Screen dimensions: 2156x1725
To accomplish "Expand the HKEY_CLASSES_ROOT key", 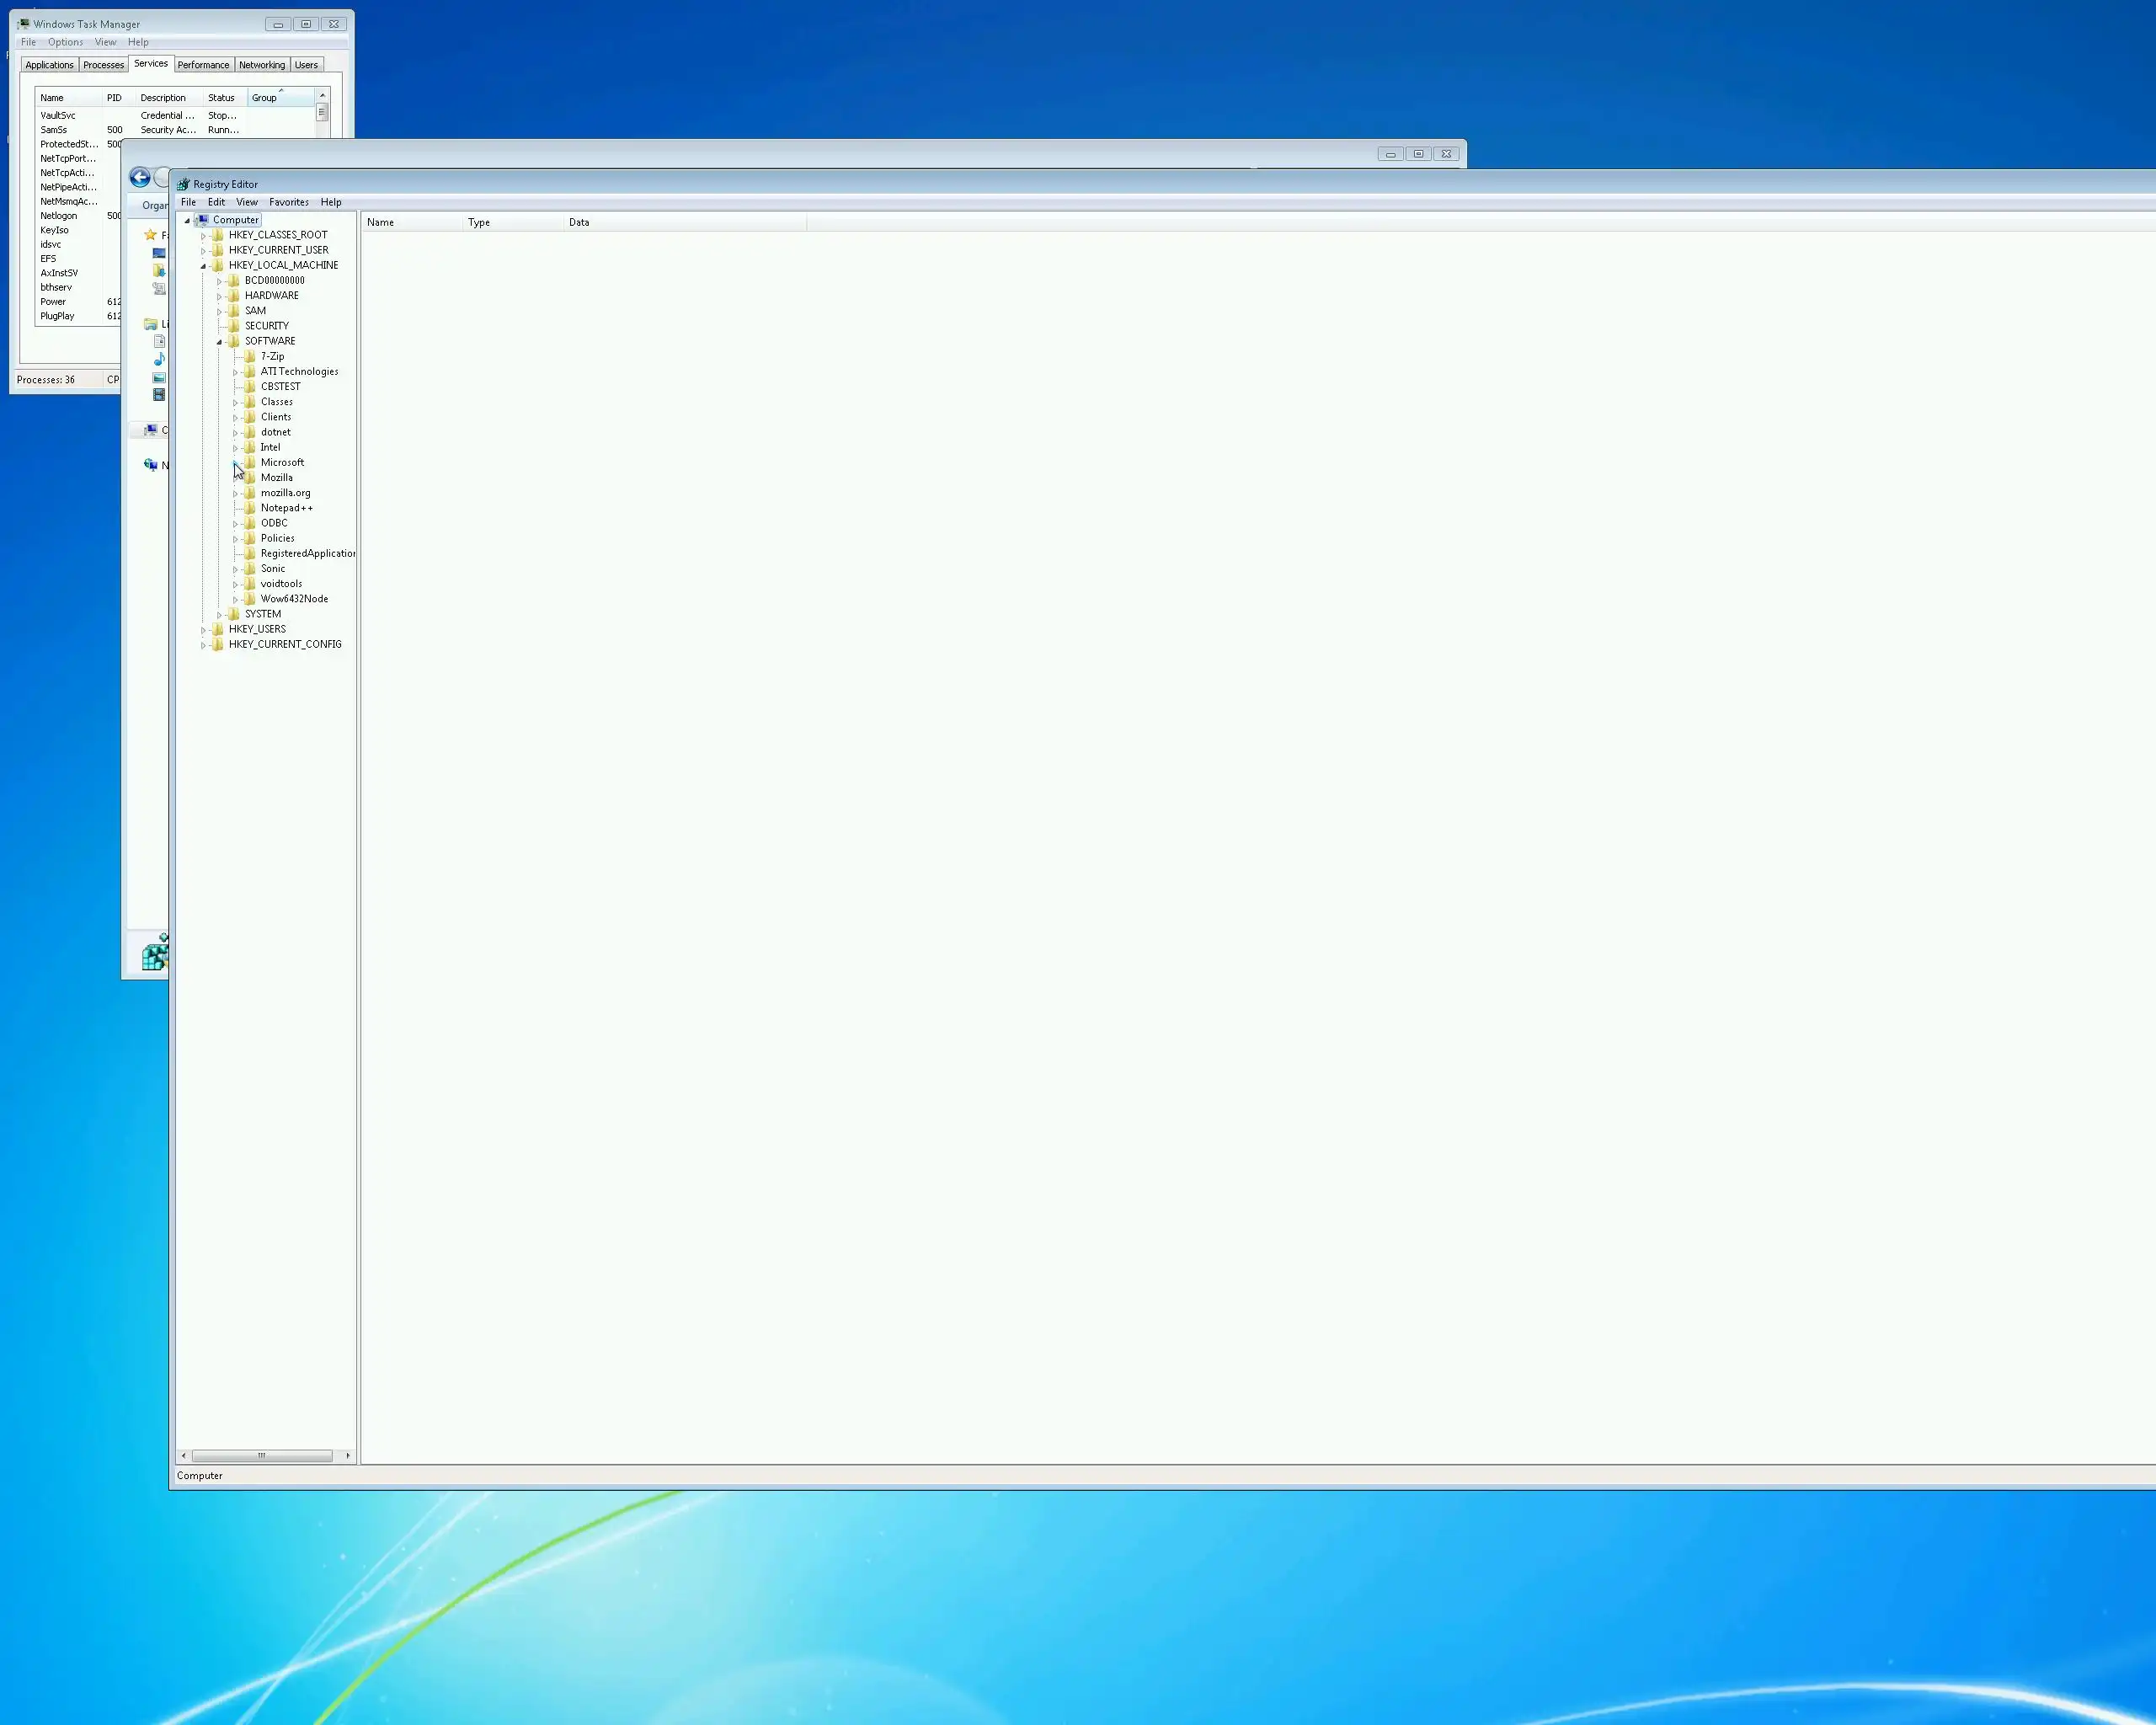I will tap(204, 236).
